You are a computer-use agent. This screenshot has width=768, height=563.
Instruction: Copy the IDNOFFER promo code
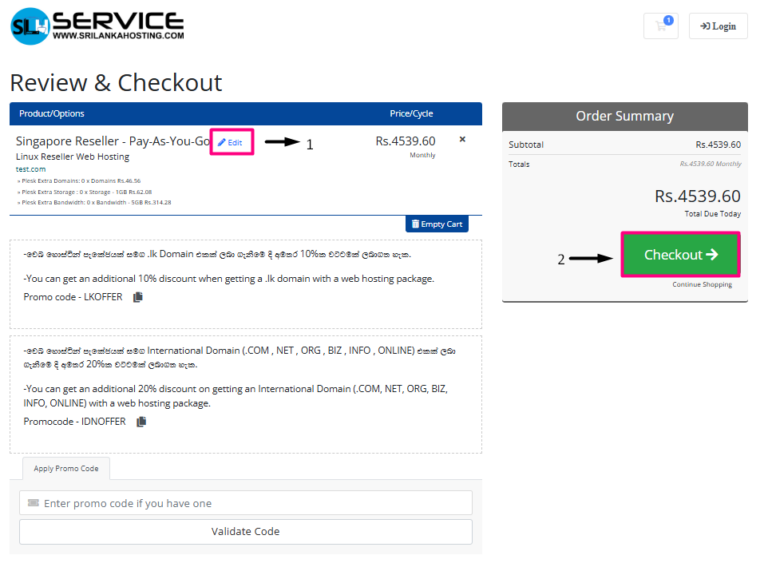tap(141, 422)
